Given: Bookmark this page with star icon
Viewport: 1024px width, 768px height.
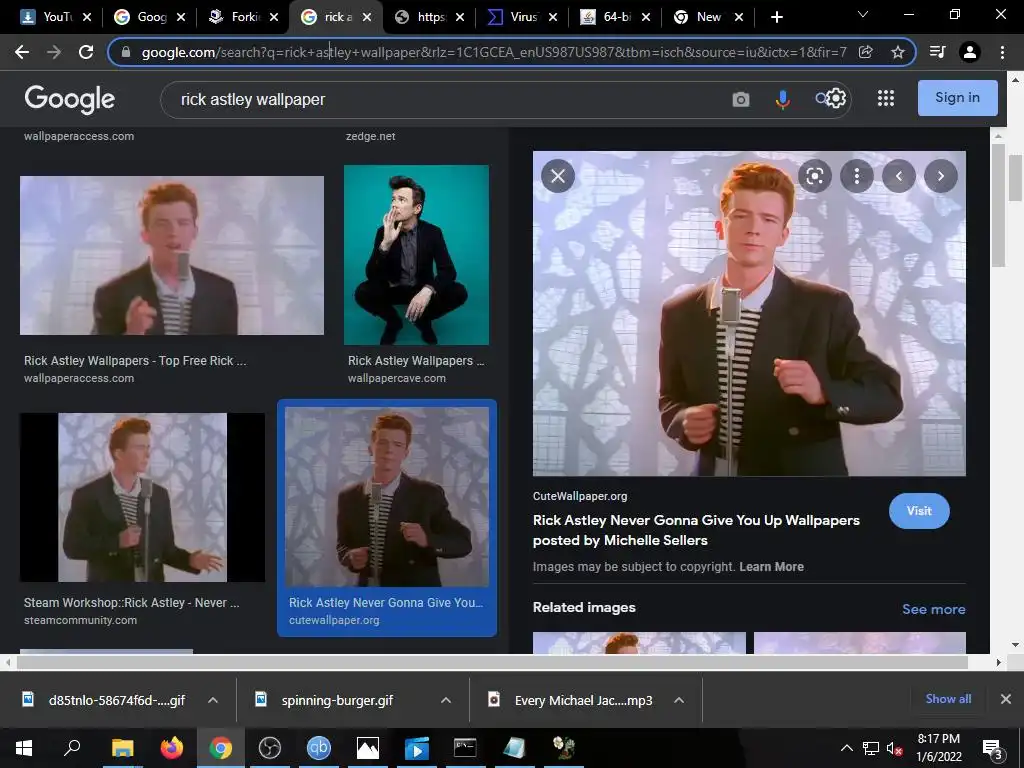Looking at the screenshot, I should tap(898, 52).
